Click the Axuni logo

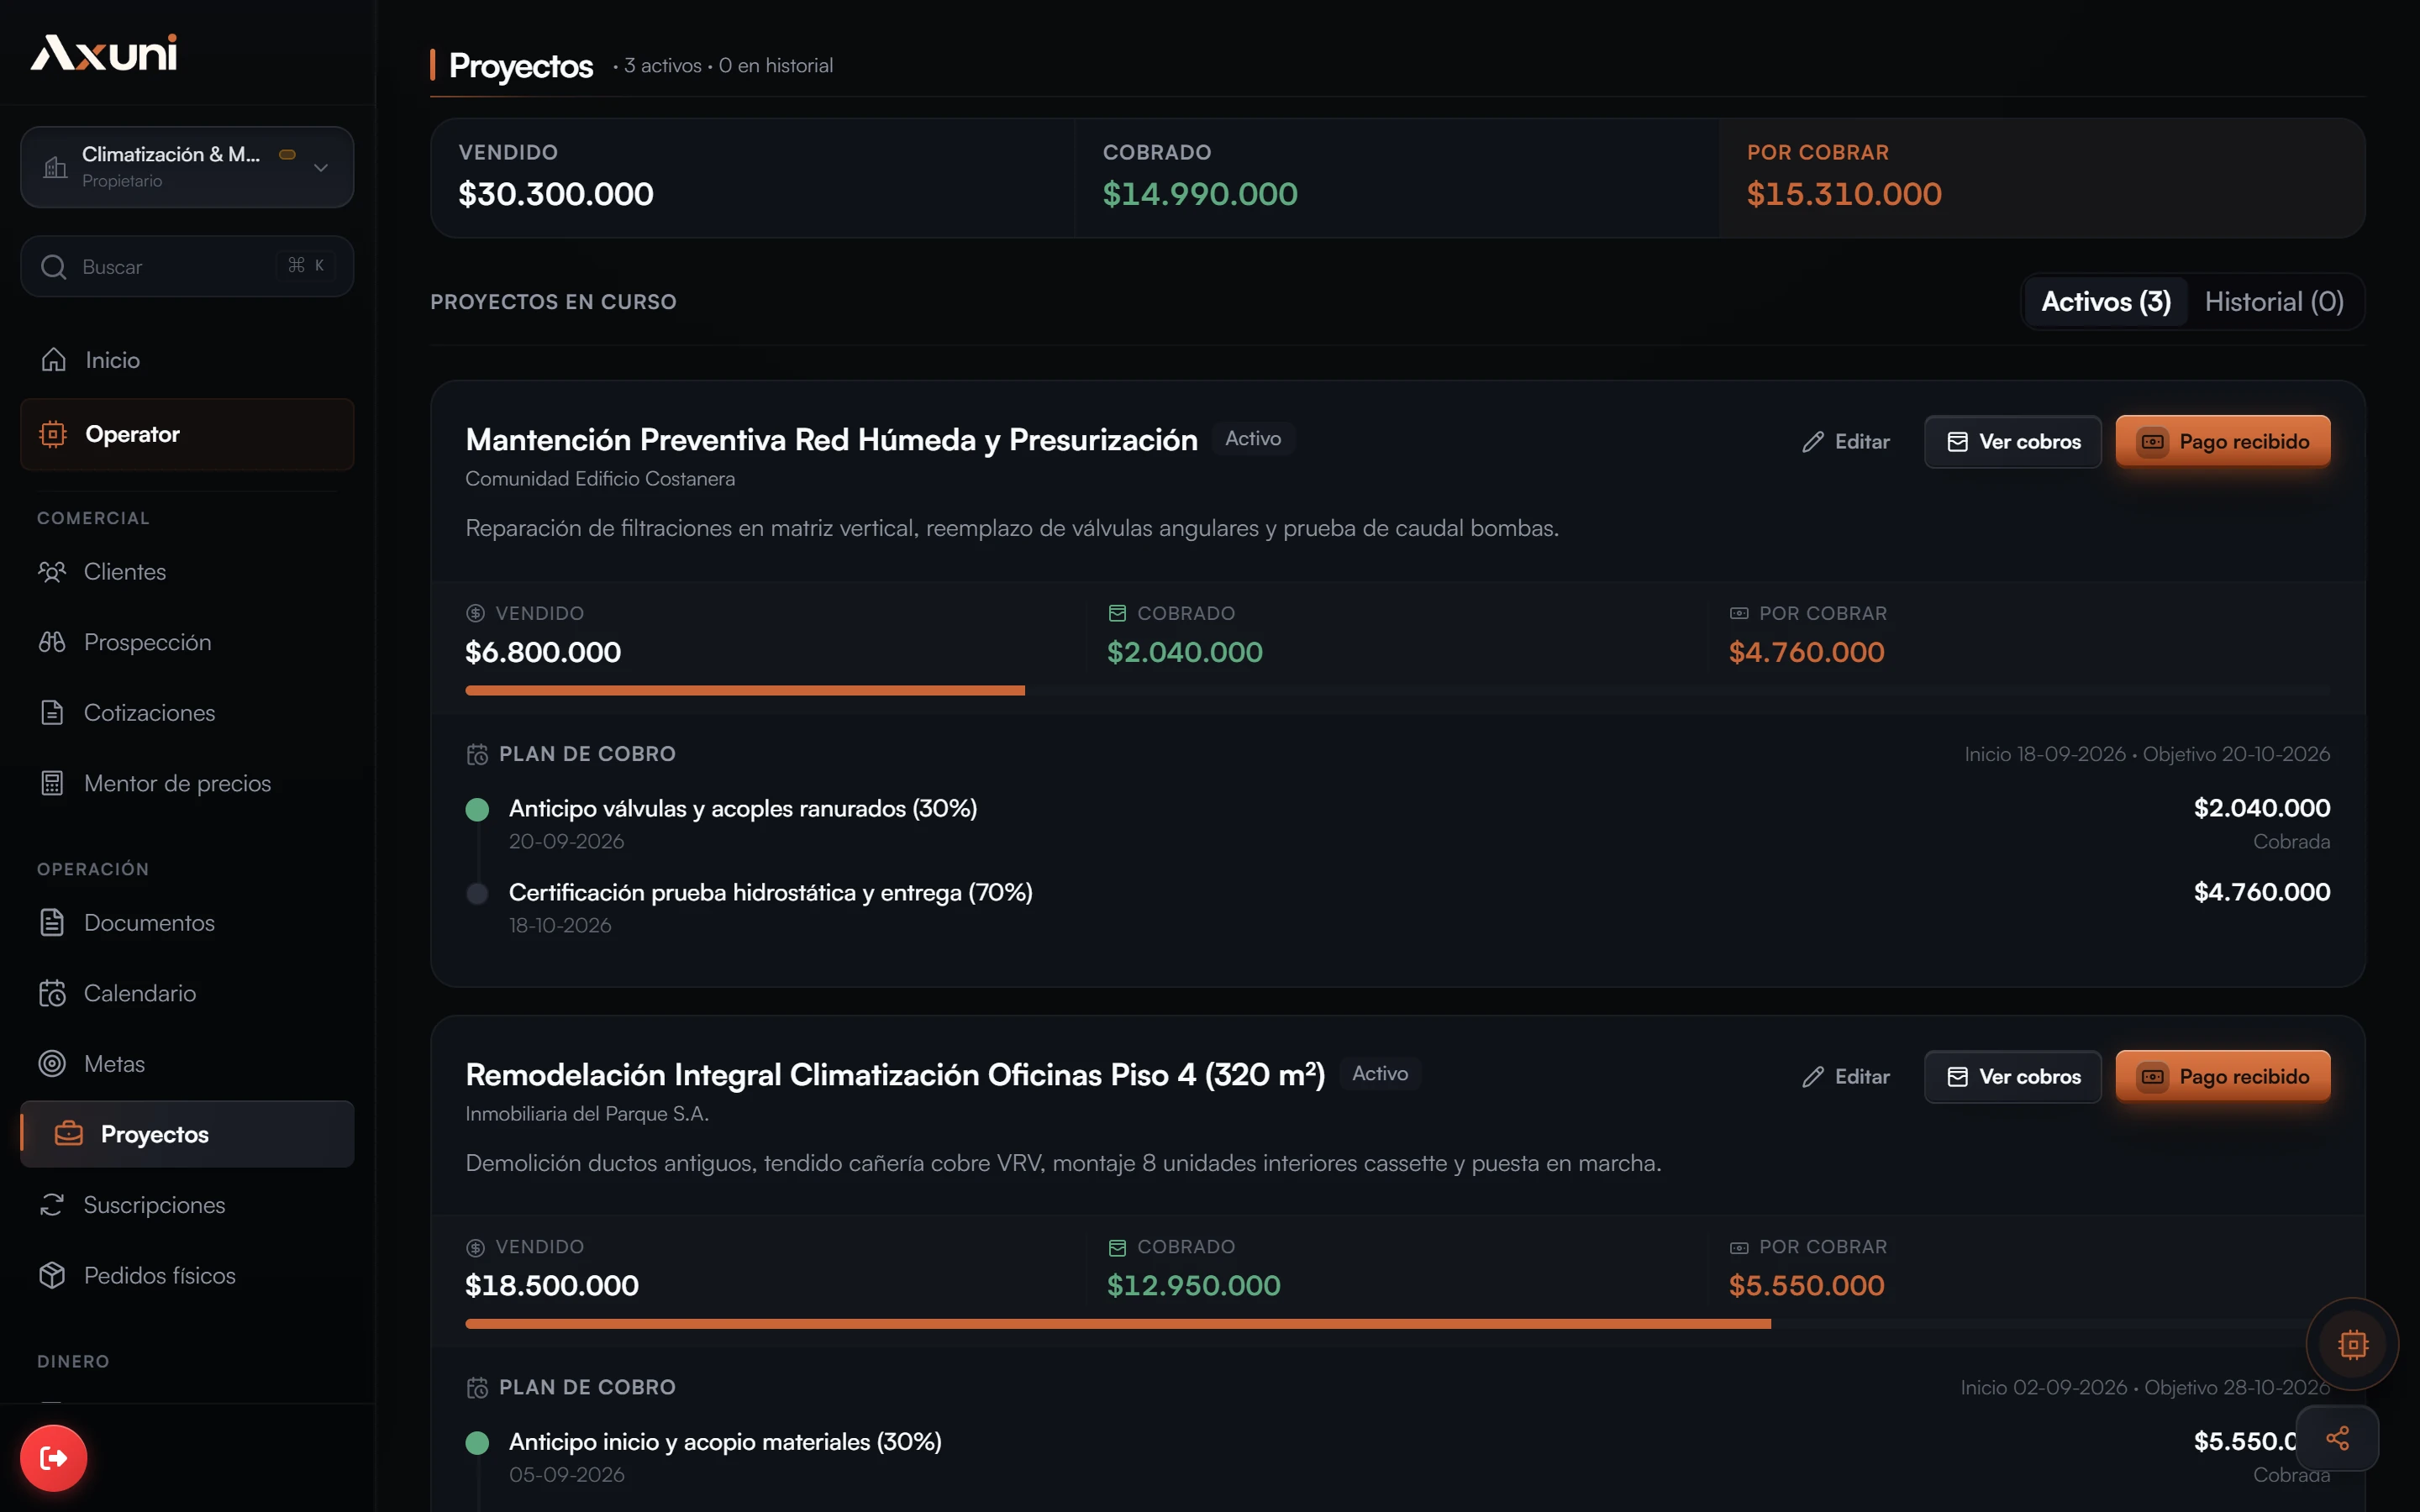pyautogui.click(x=104, y=53)
